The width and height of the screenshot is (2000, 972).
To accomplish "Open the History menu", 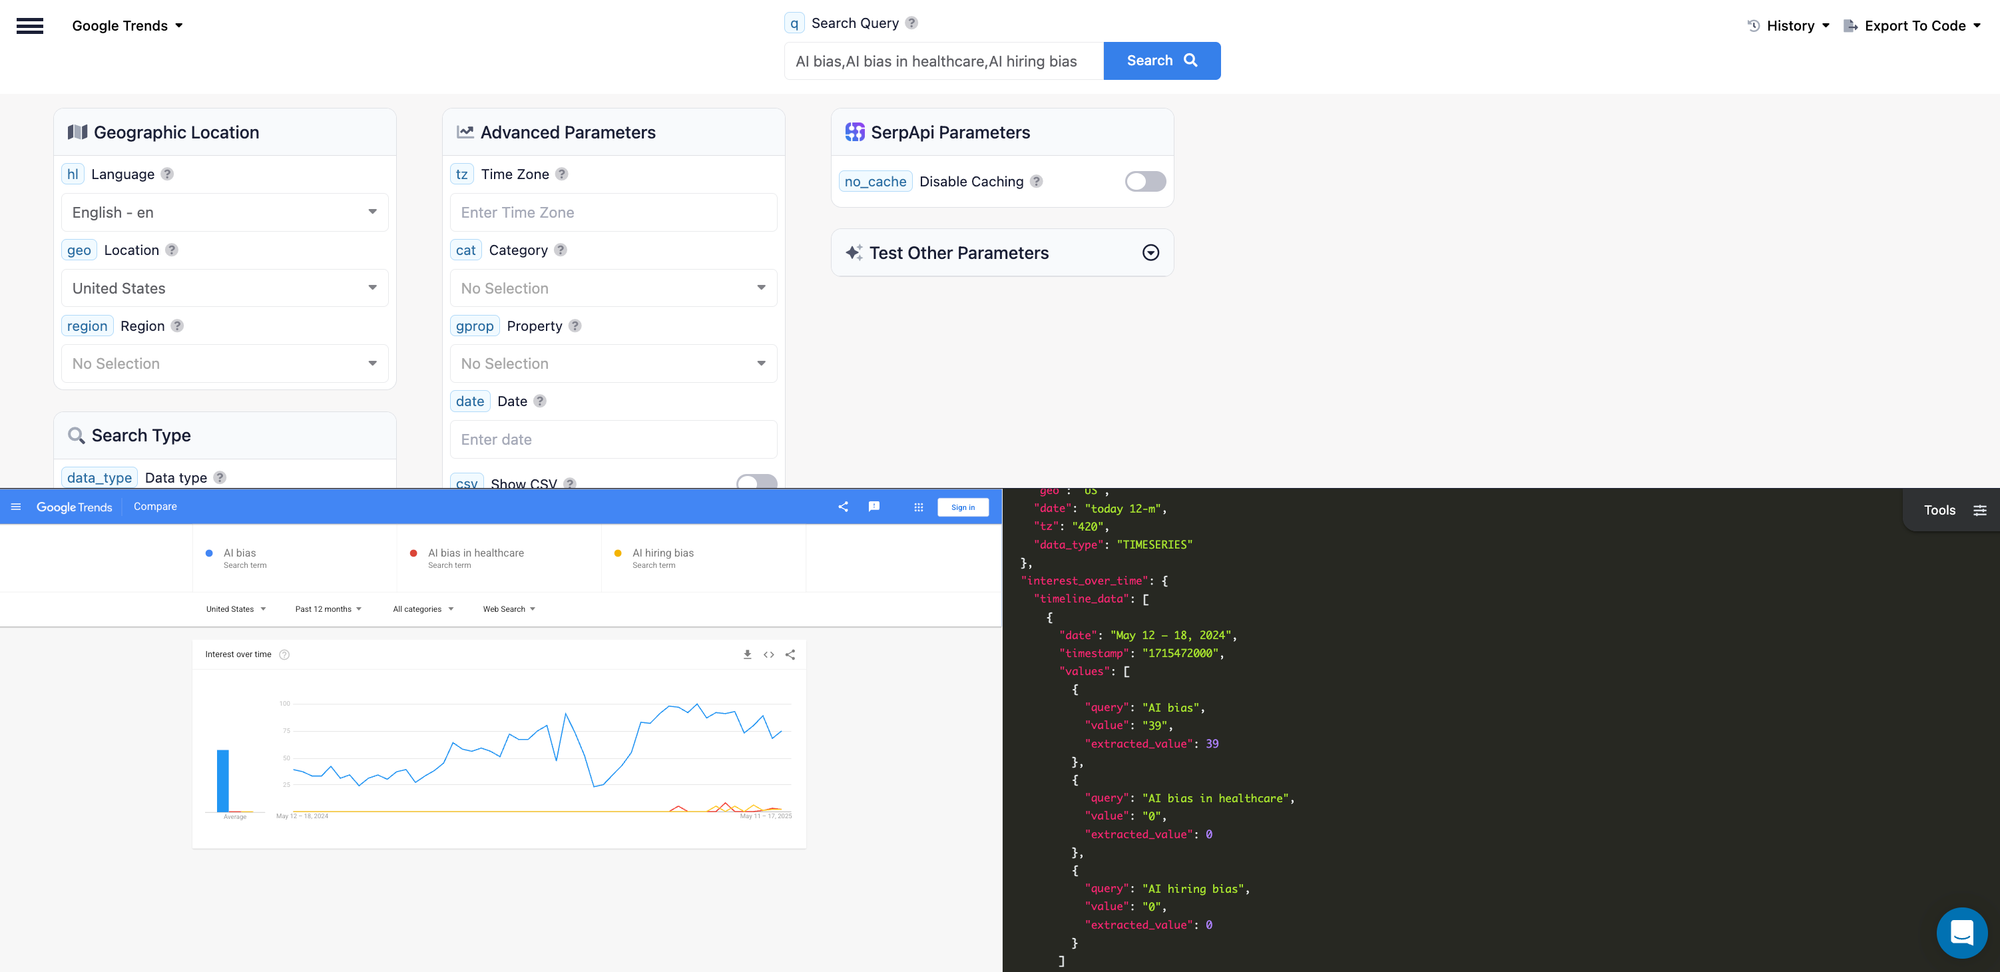I will (1789, 26).
